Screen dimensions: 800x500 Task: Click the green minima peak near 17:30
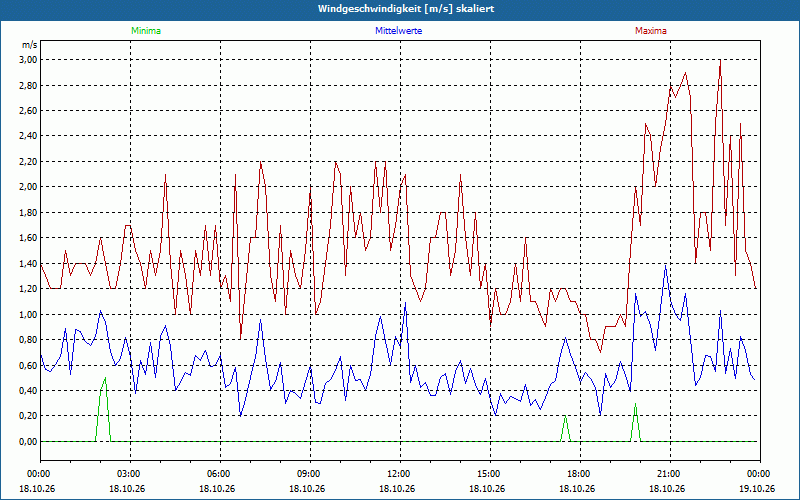[x=565, y=416]
